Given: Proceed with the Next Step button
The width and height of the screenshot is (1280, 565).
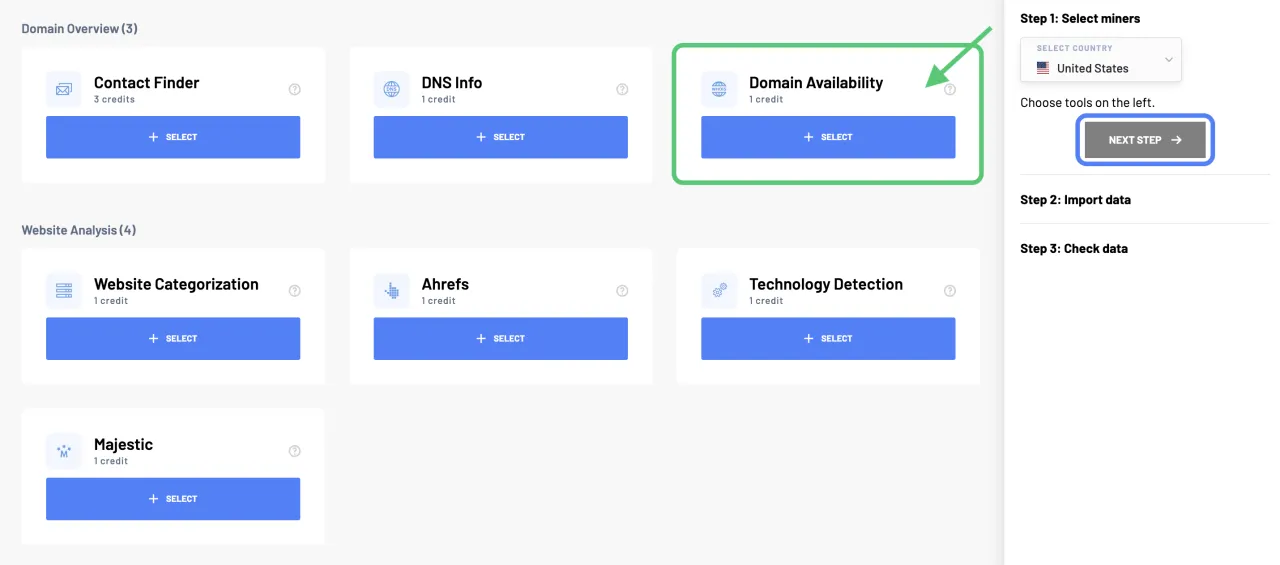Looking at the screenshot, I should 1145,140.
